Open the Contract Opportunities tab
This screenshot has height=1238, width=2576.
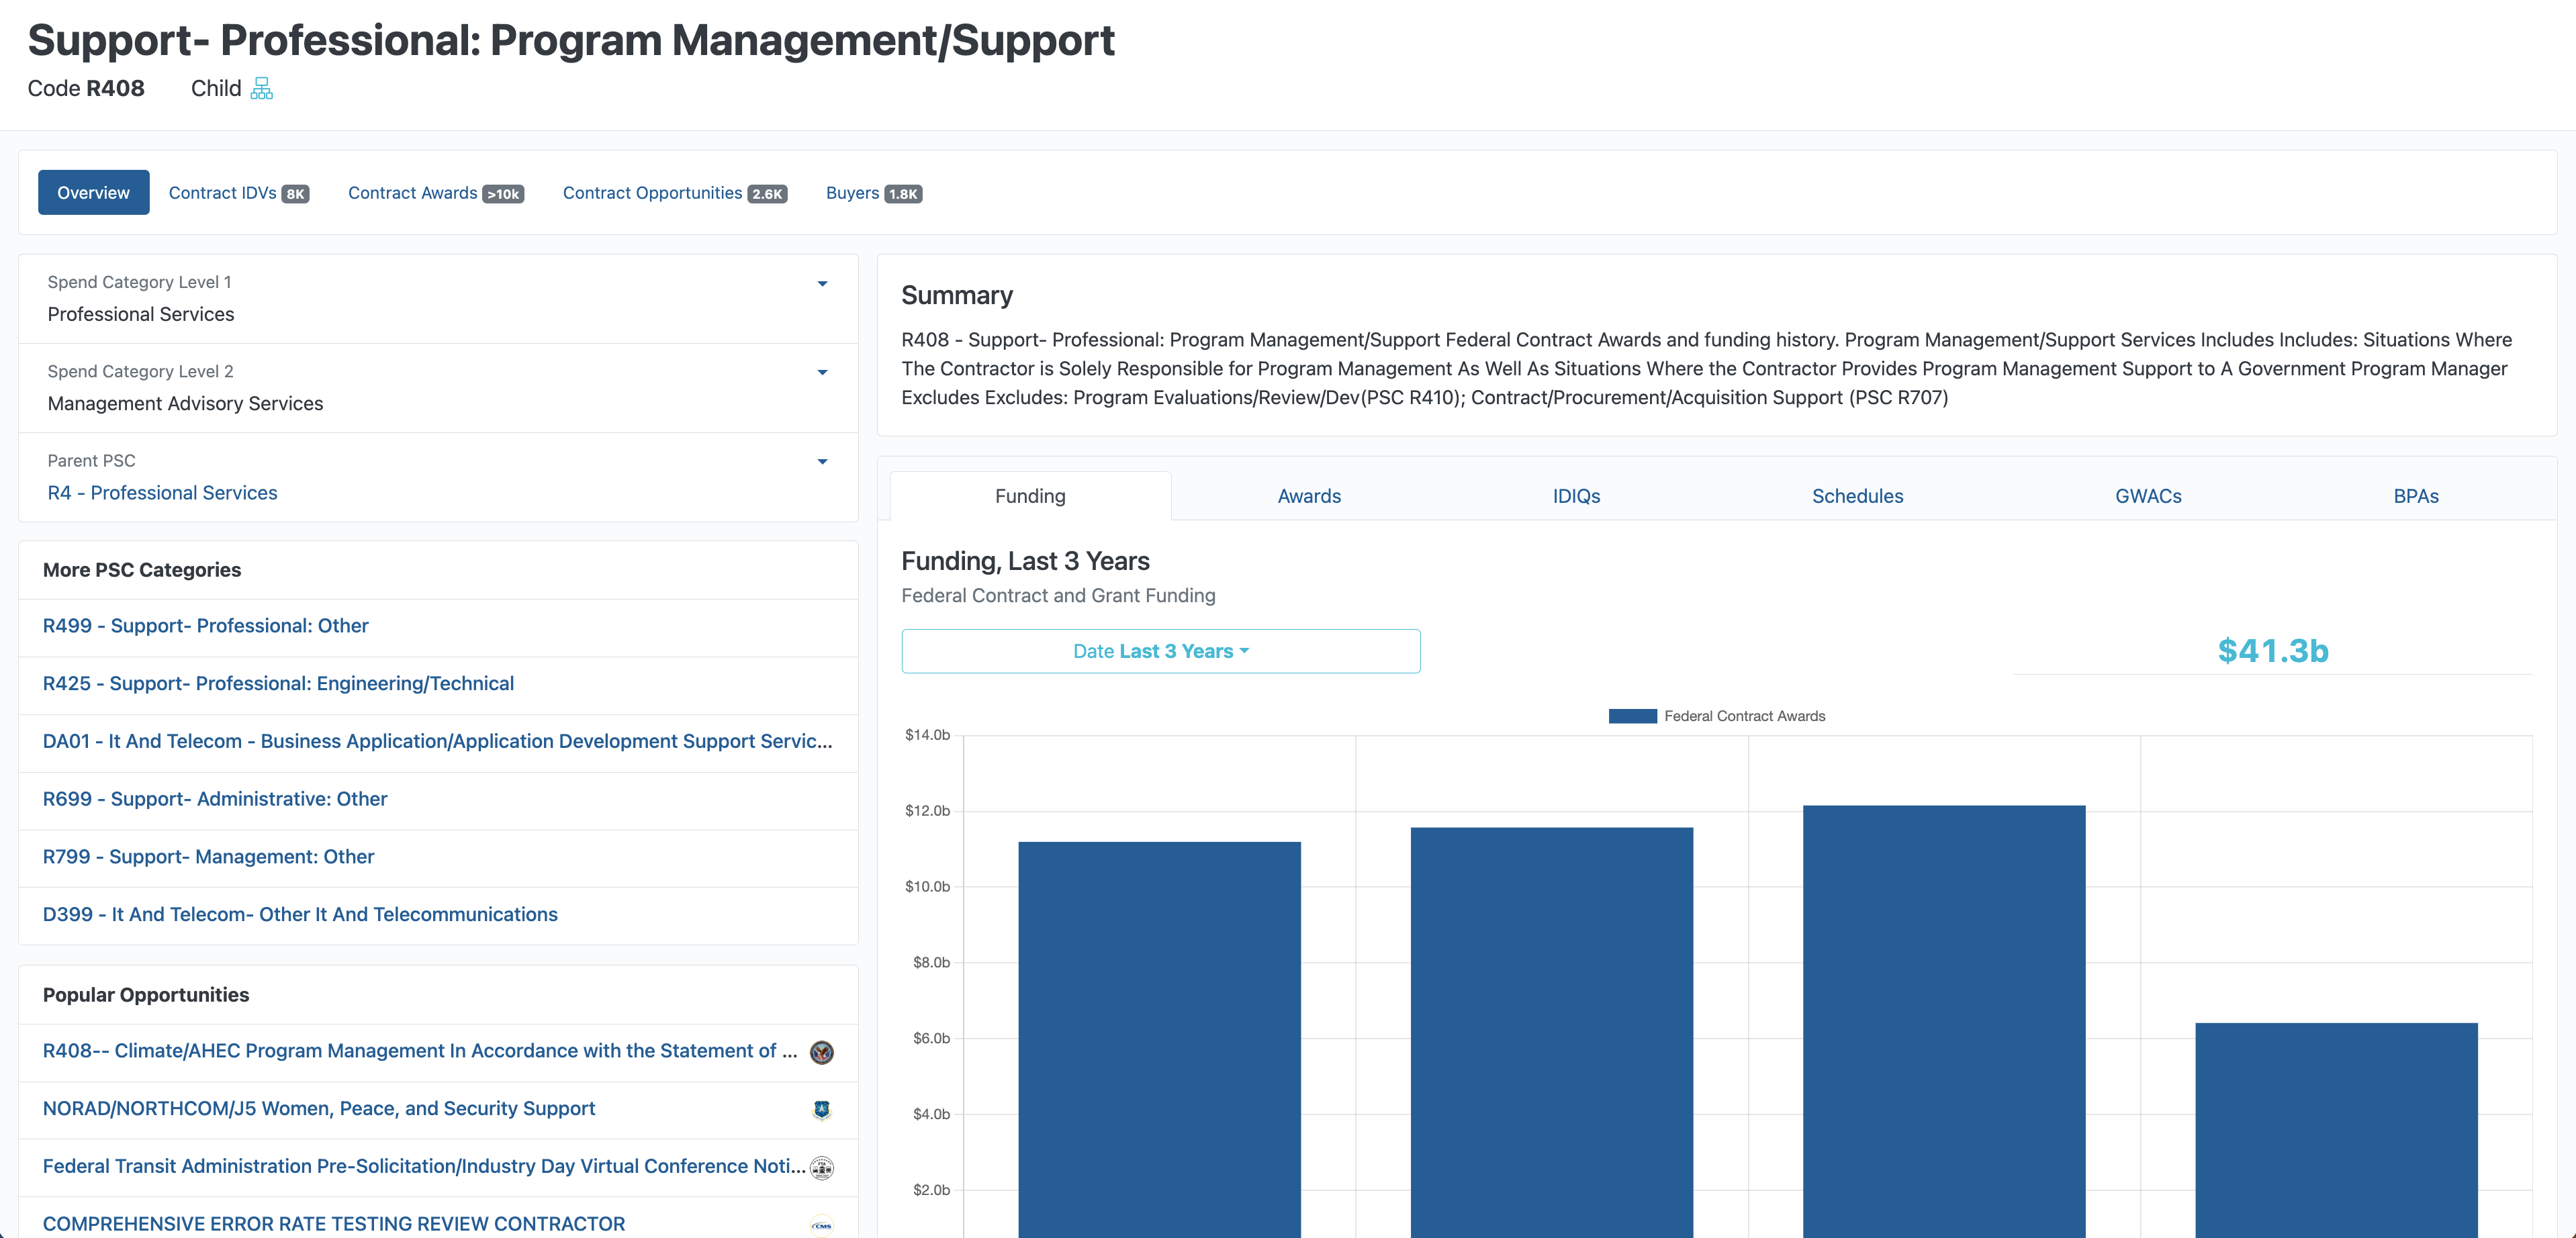674,193
